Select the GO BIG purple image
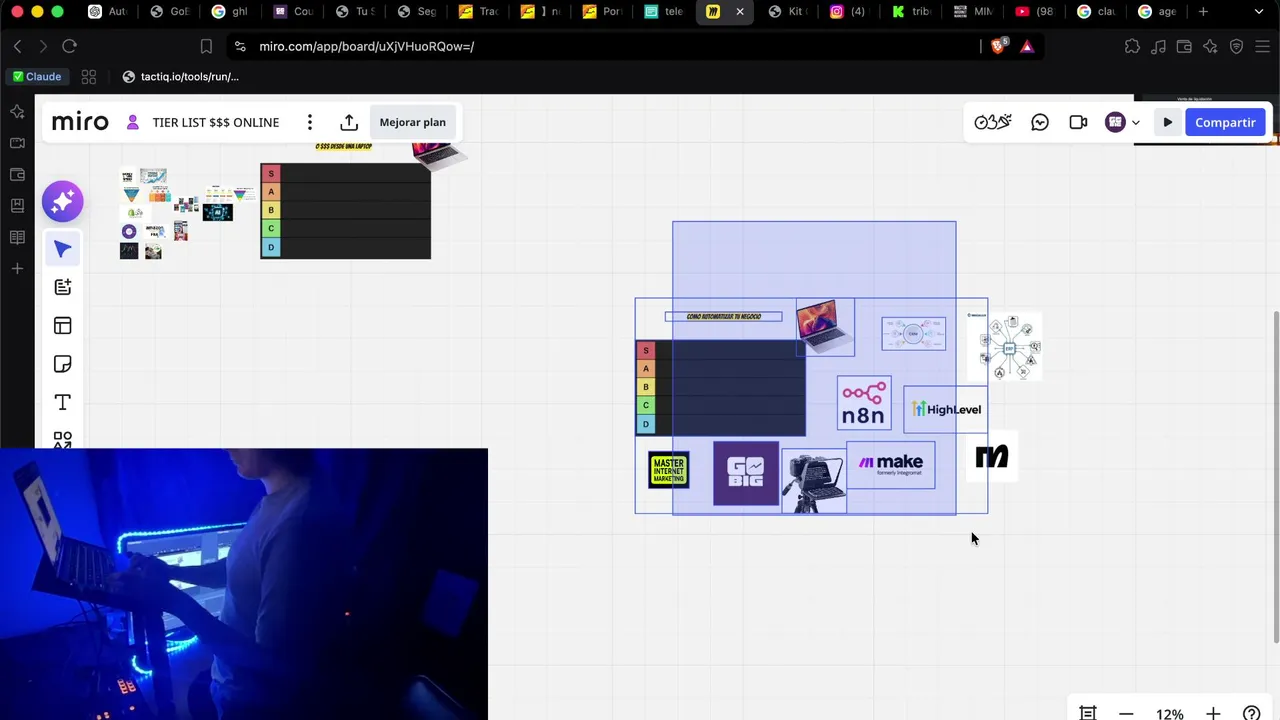 pos(746,473)
